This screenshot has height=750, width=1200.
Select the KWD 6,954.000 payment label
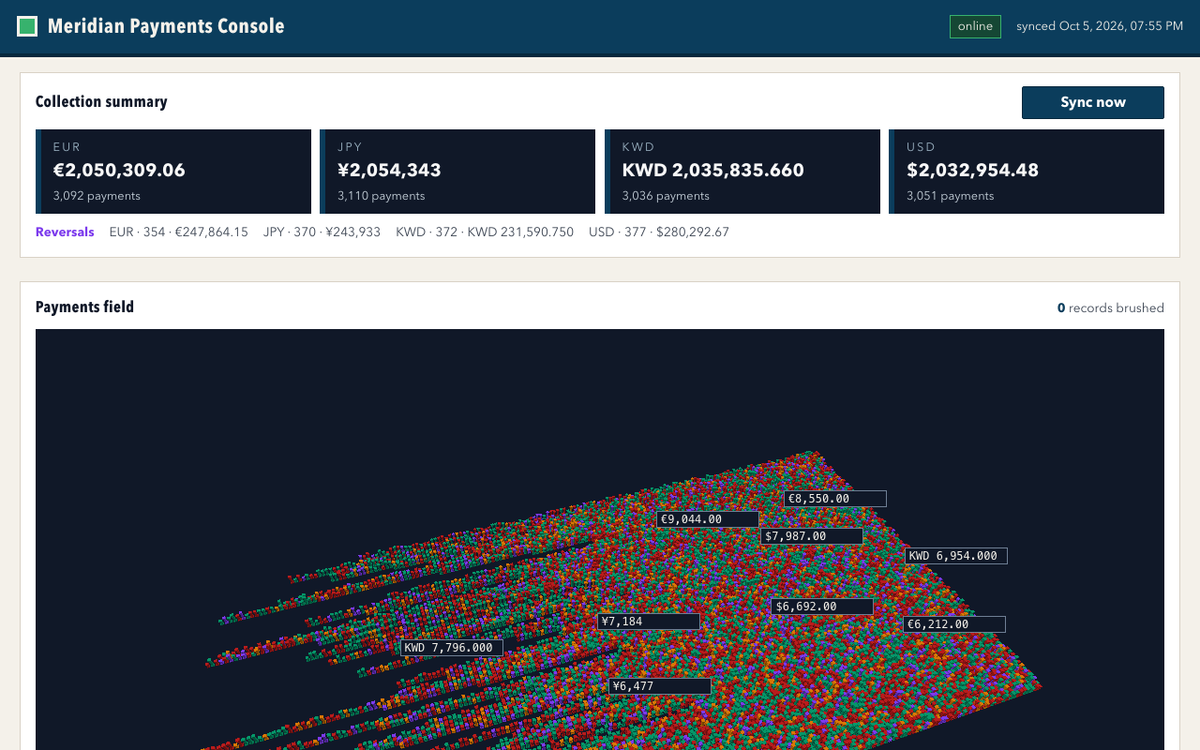(x=956, y=556)
